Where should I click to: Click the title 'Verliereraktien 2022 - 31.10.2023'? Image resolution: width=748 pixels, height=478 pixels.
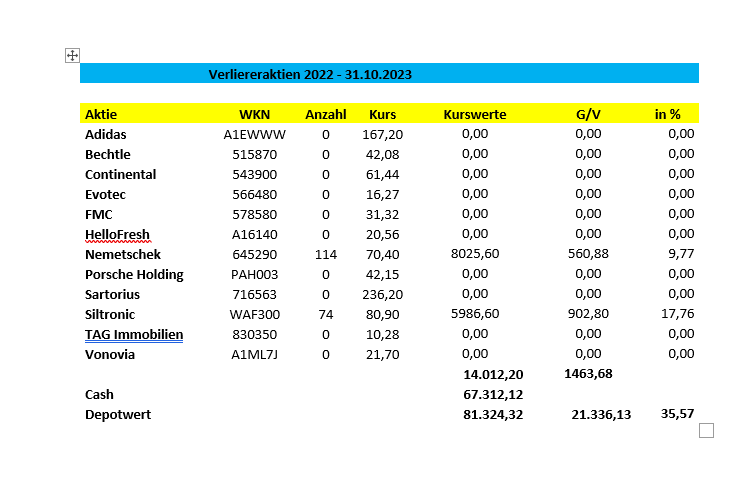(x=310, y=74)
